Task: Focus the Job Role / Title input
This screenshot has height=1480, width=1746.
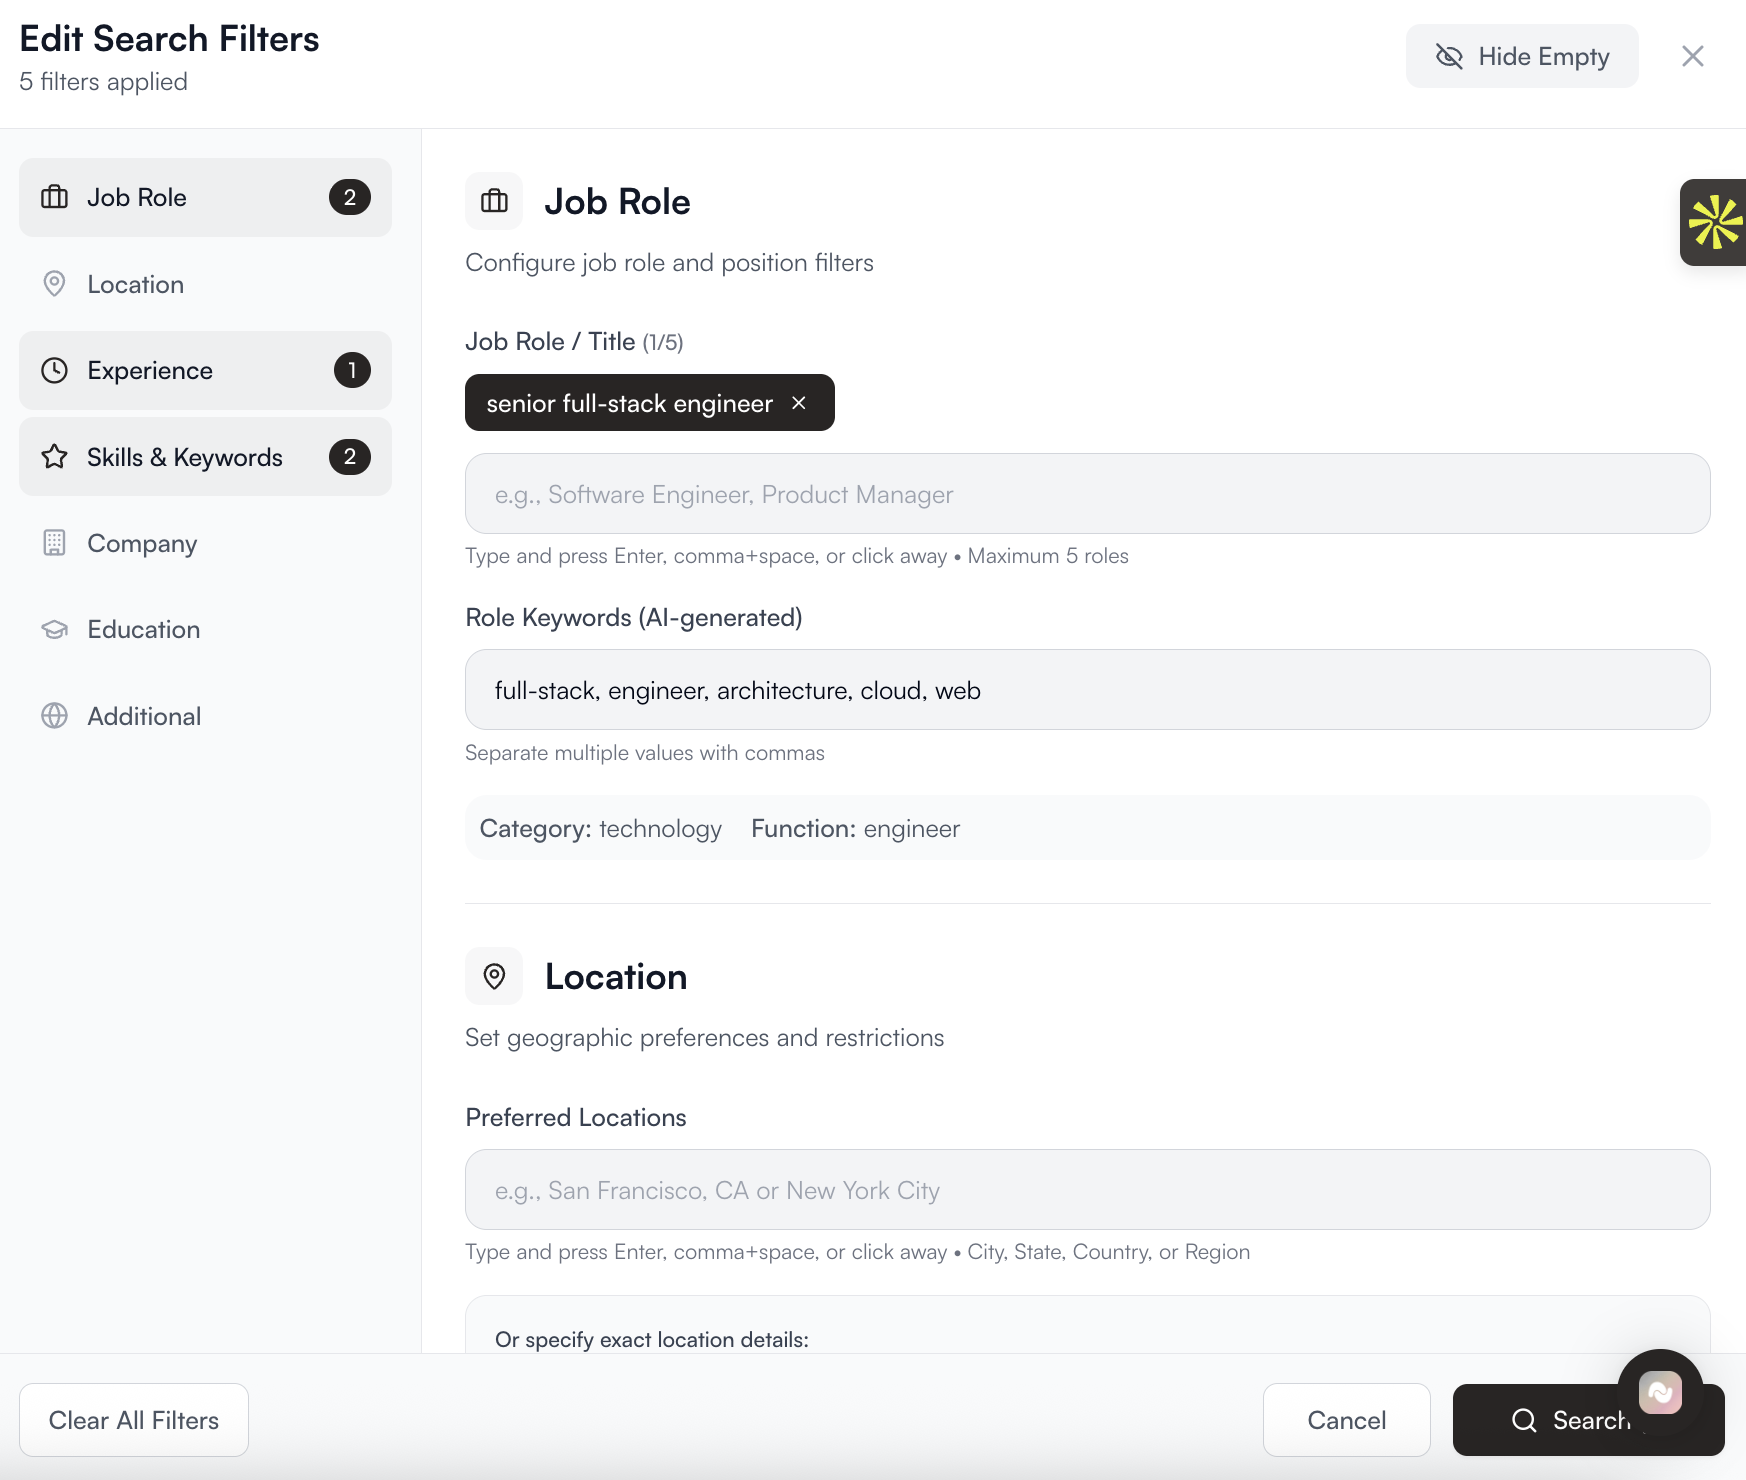Action: click(x=1087, y=494)
